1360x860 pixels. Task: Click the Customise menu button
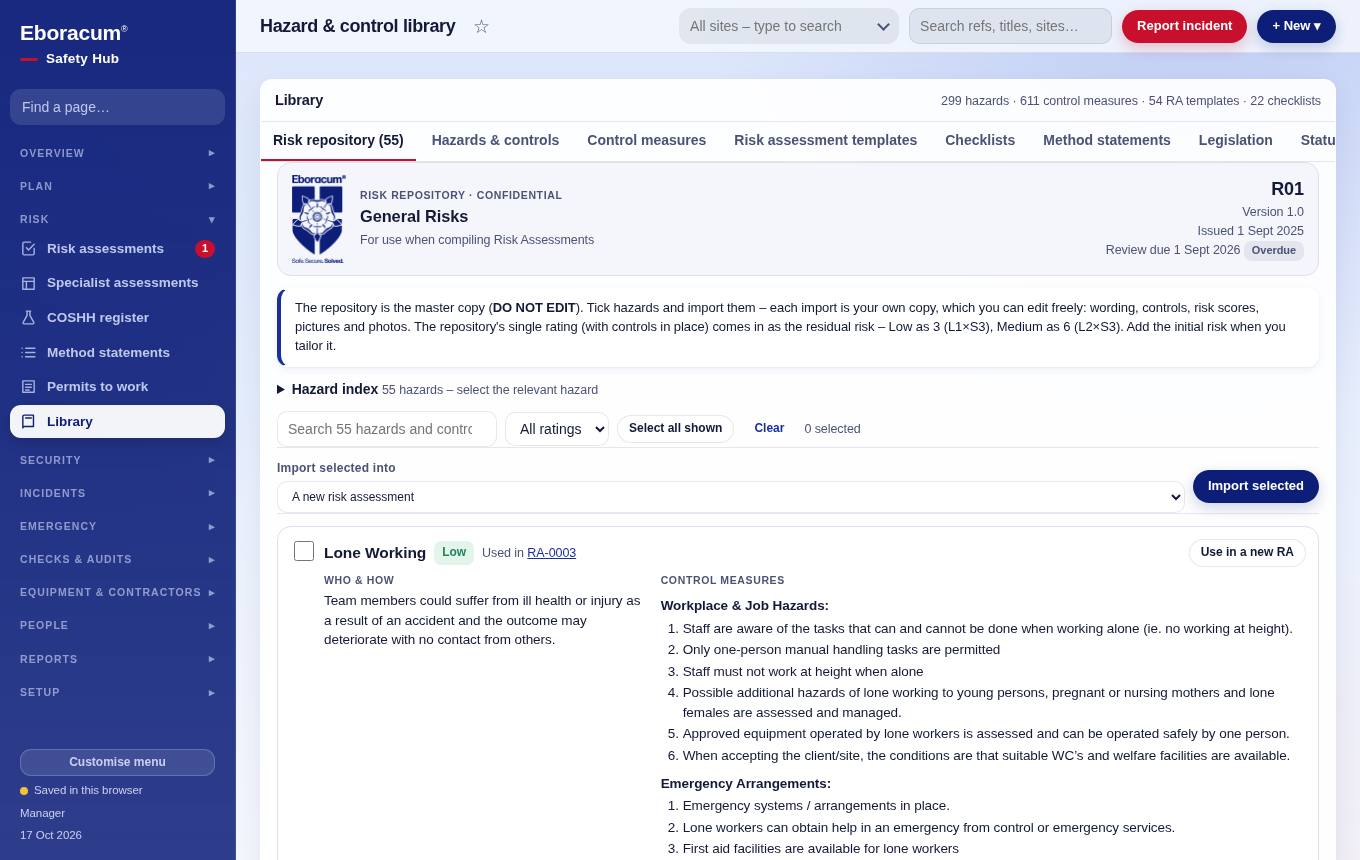click(117, 762)
